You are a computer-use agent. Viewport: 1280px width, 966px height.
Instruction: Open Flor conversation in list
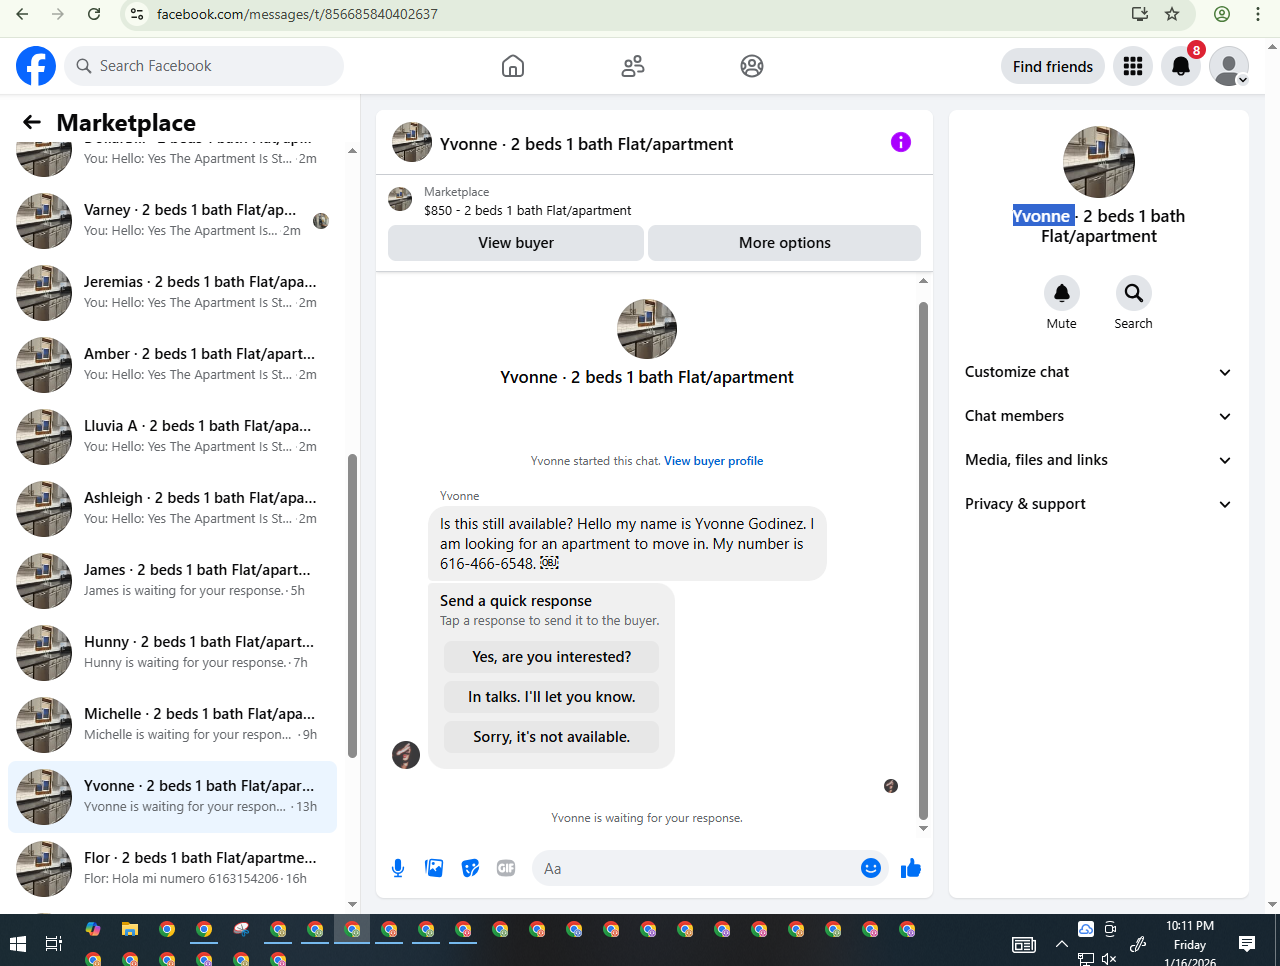[172, 868]
